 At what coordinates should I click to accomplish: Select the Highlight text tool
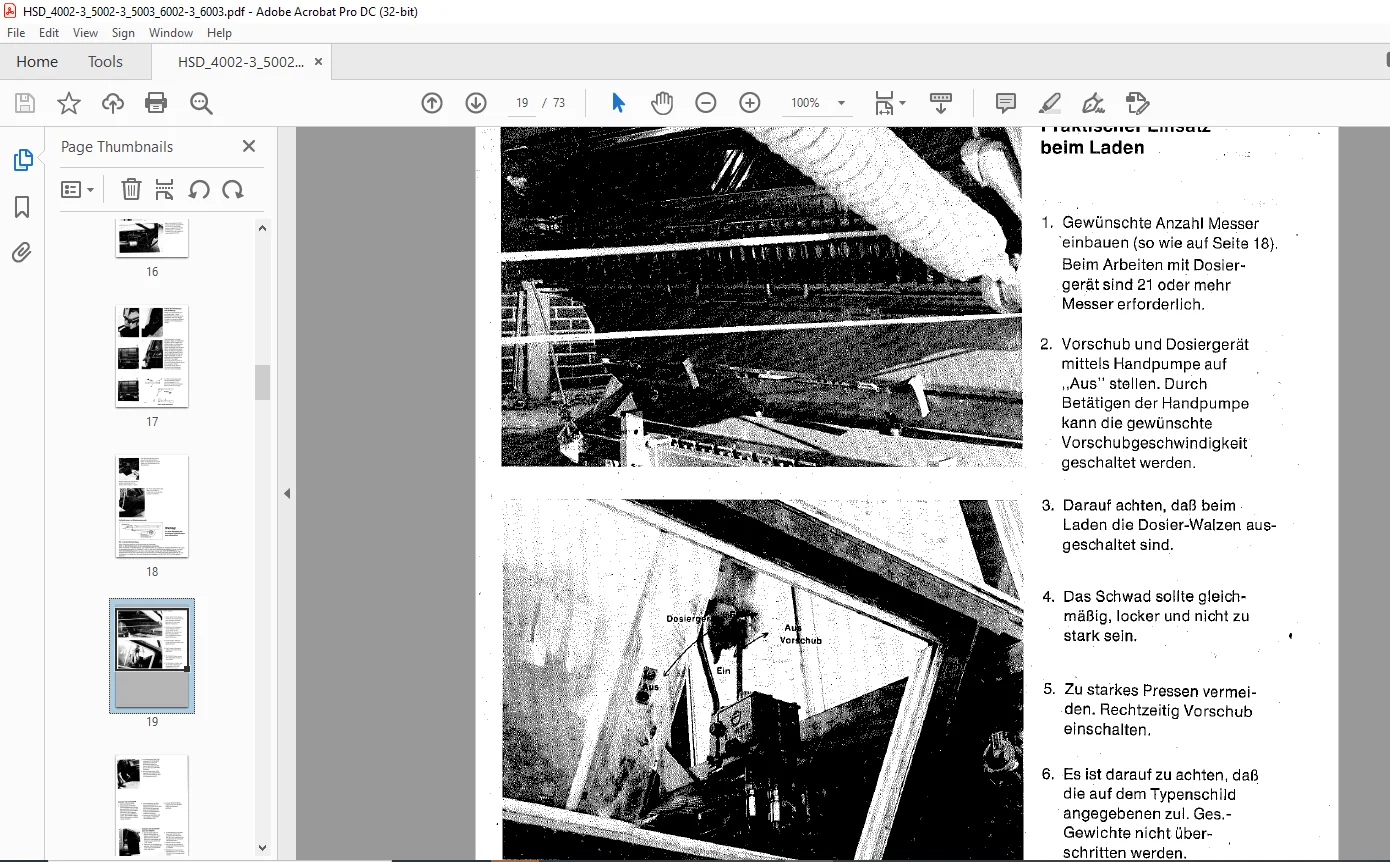[1050, 103]
